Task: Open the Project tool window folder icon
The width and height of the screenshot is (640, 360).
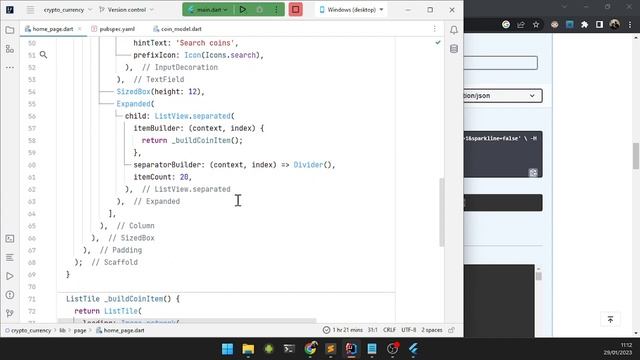Action: point(10,30)
